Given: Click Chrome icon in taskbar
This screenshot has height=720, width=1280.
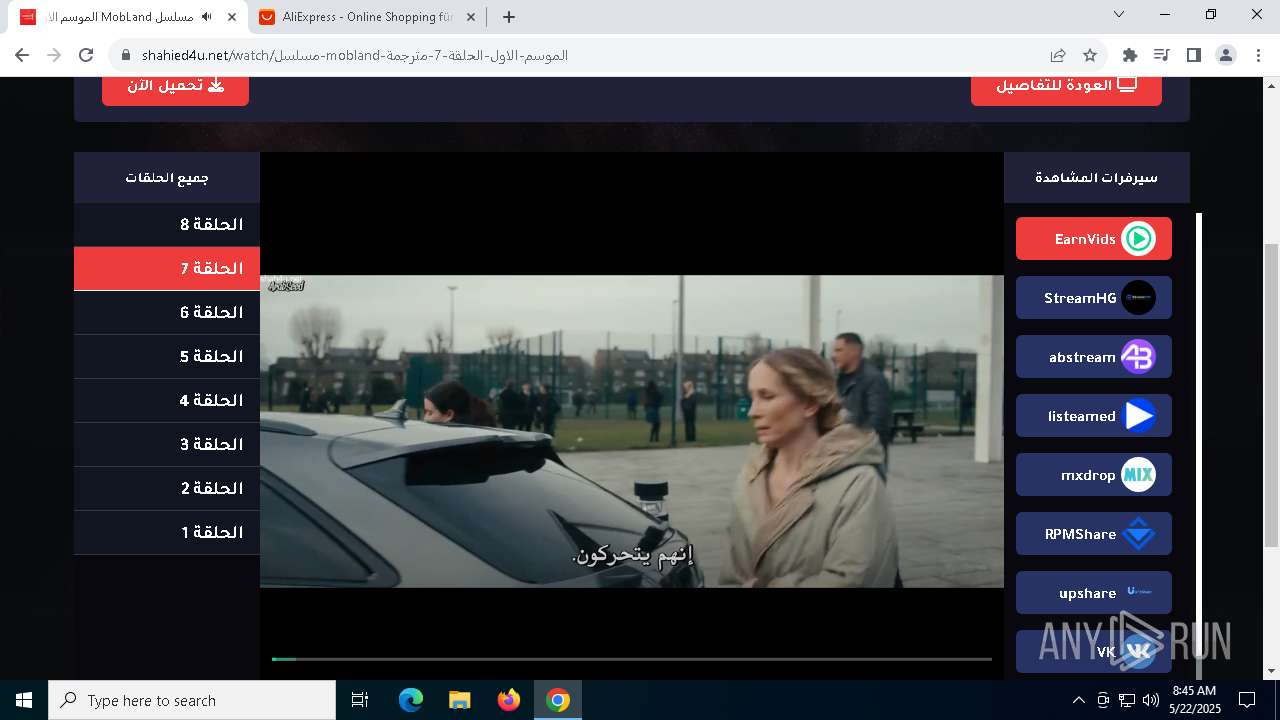Looking at the screenshot, I should click(x=558, y=700).
